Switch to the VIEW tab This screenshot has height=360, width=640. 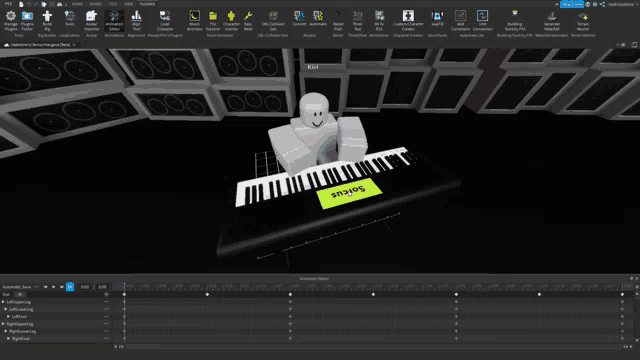[129, 4]
